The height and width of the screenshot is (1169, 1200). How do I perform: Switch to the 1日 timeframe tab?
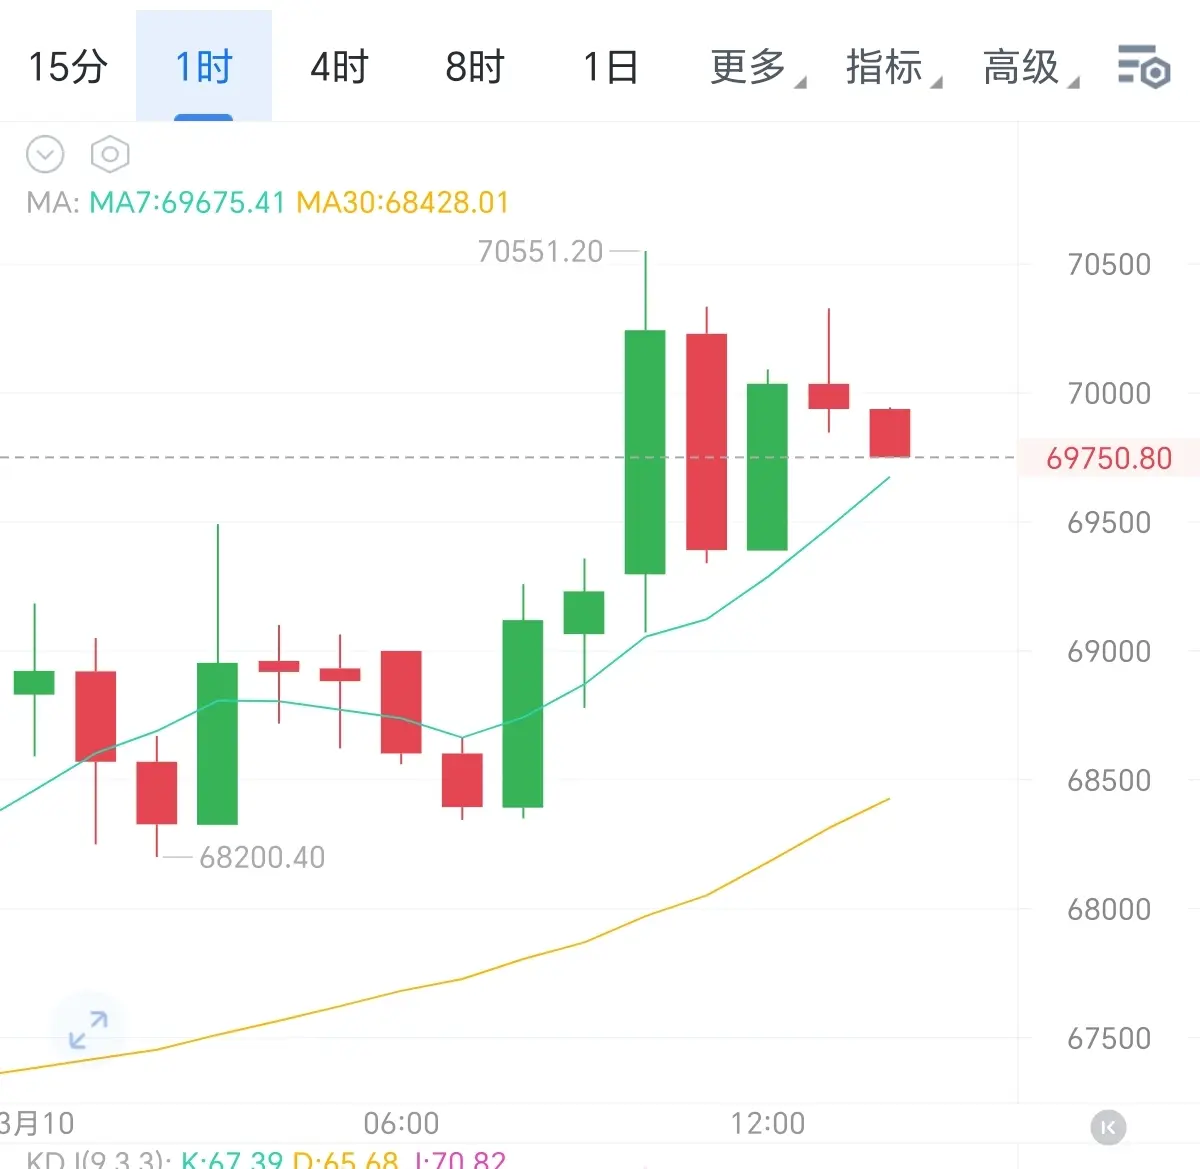[x=611, y=67]
